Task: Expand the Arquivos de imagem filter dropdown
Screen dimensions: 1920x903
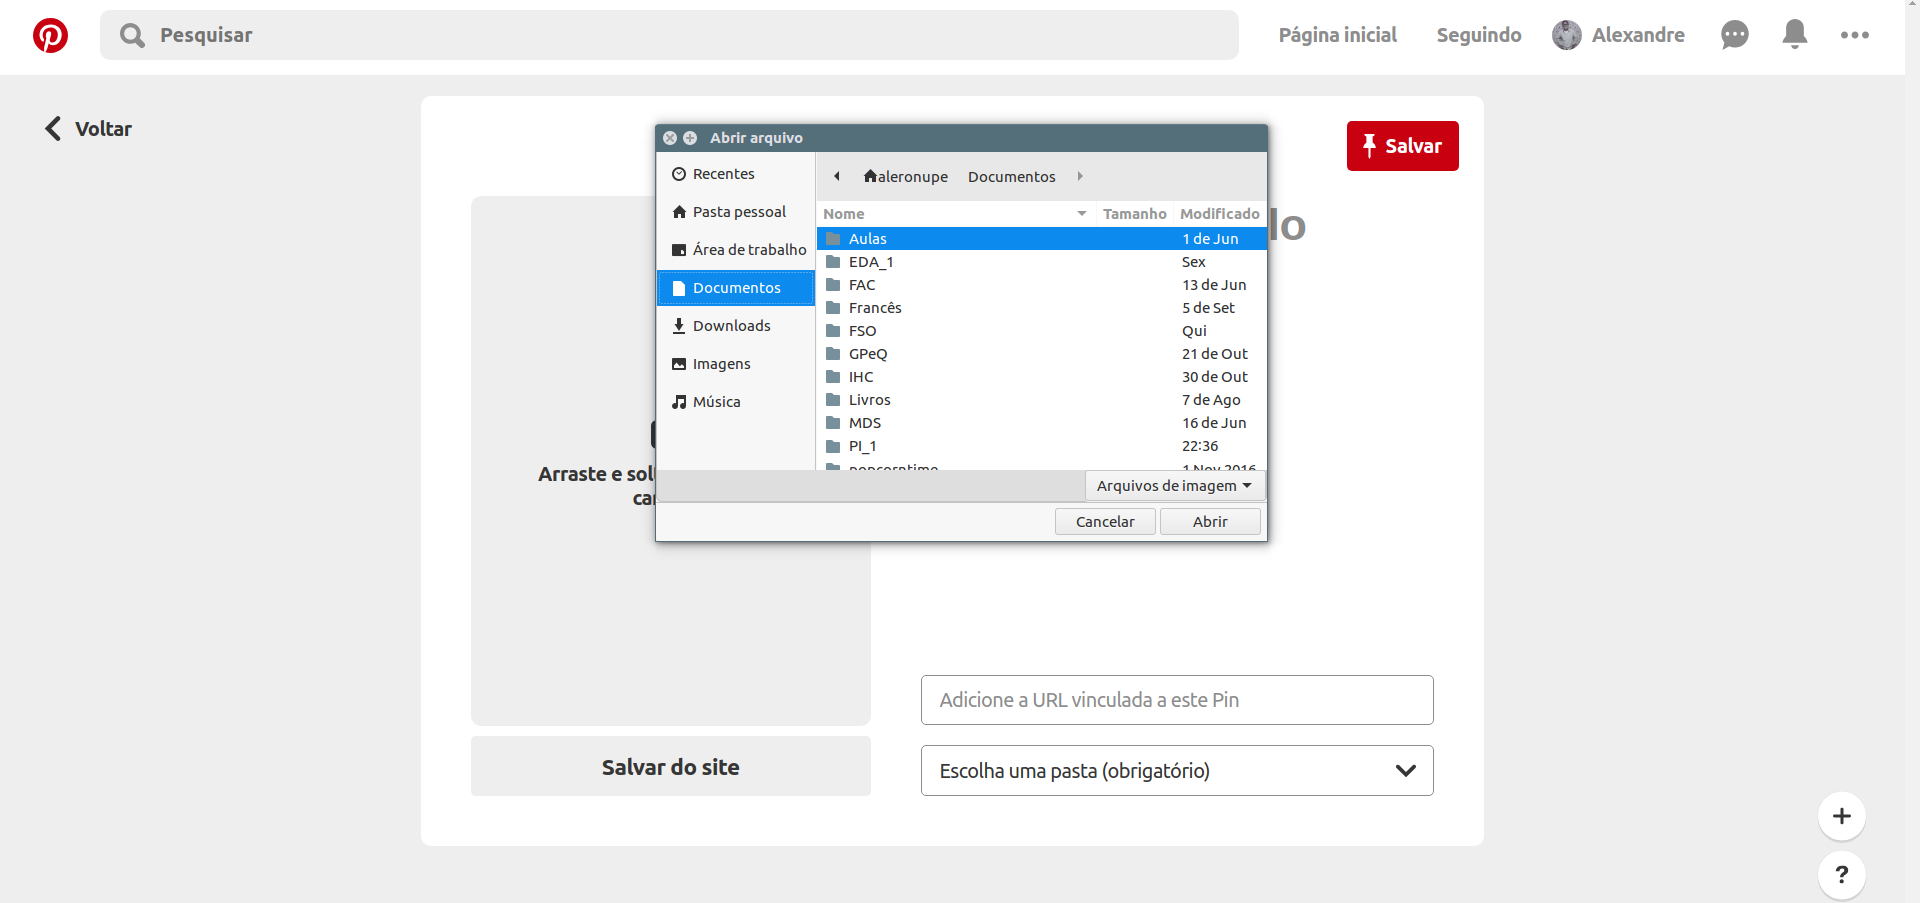Action: (x=1175, y=486)
